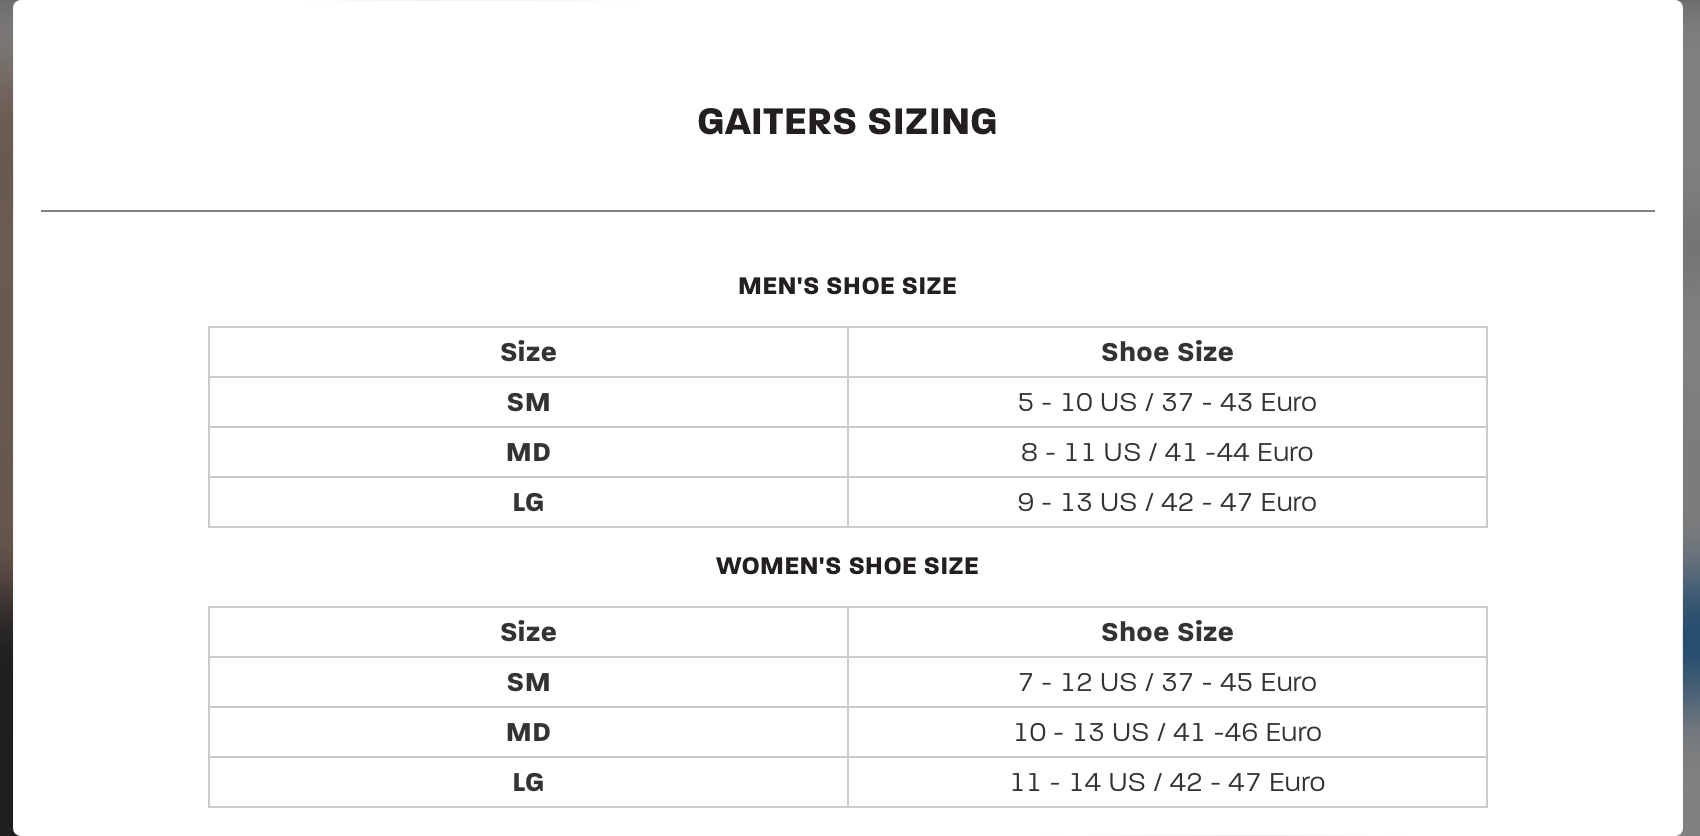Select the LG row label in men's table

(x=528, y=502)
